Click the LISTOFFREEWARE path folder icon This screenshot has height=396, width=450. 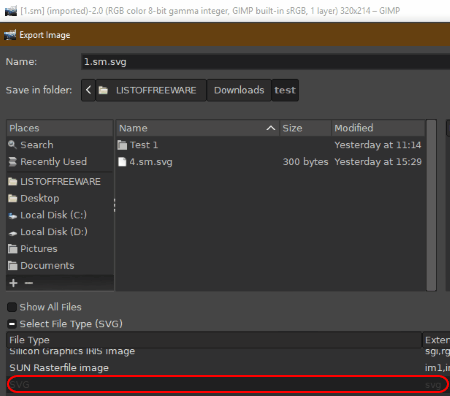pyautogui.click(x=103, y=90)
